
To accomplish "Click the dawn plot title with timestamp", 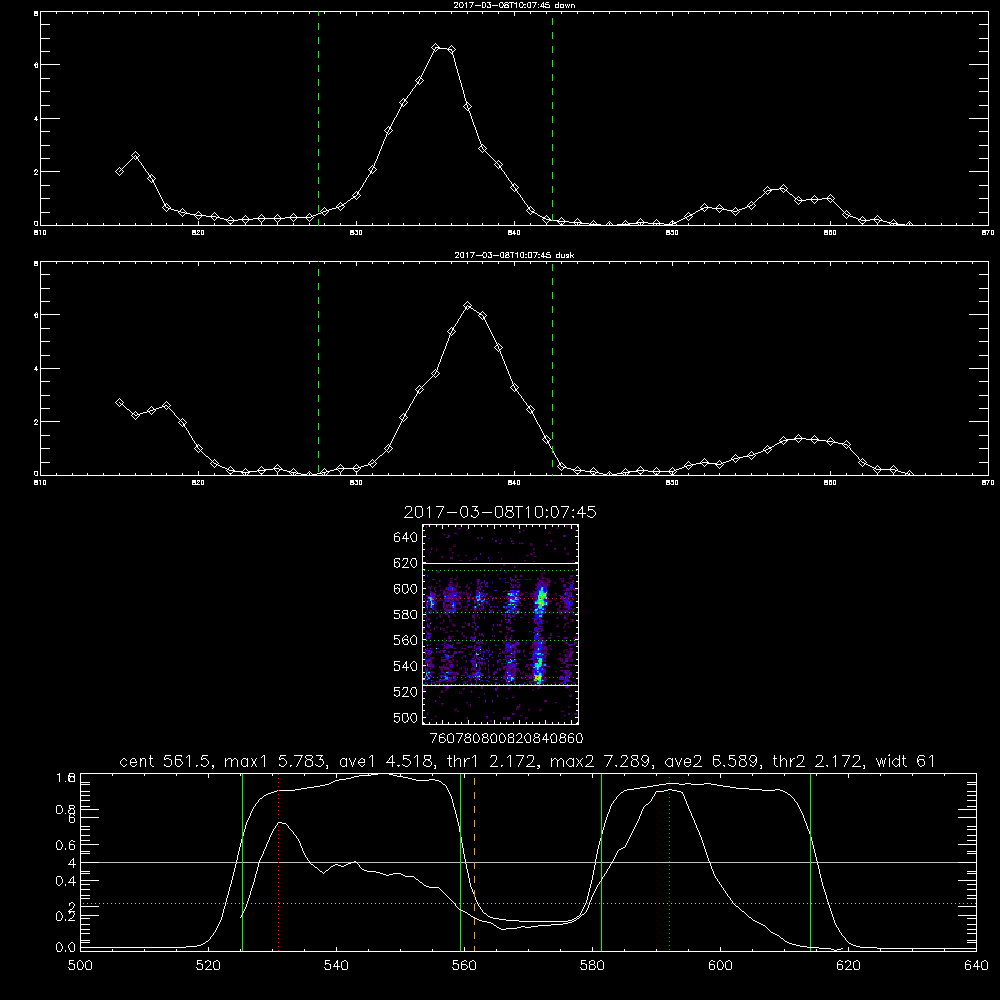I will coord(515,5).
